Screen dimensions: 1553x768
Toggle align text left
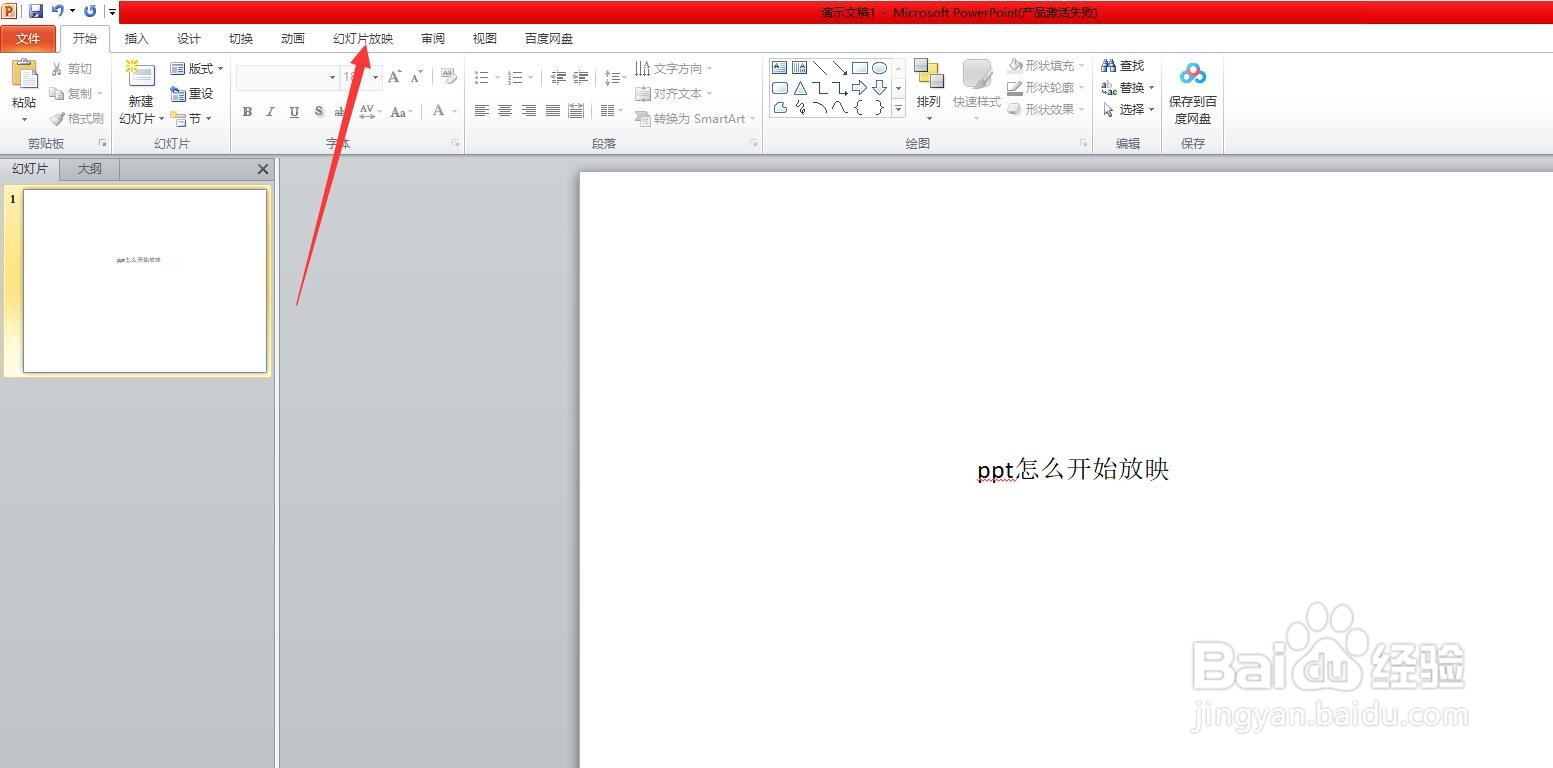point(482,111)
